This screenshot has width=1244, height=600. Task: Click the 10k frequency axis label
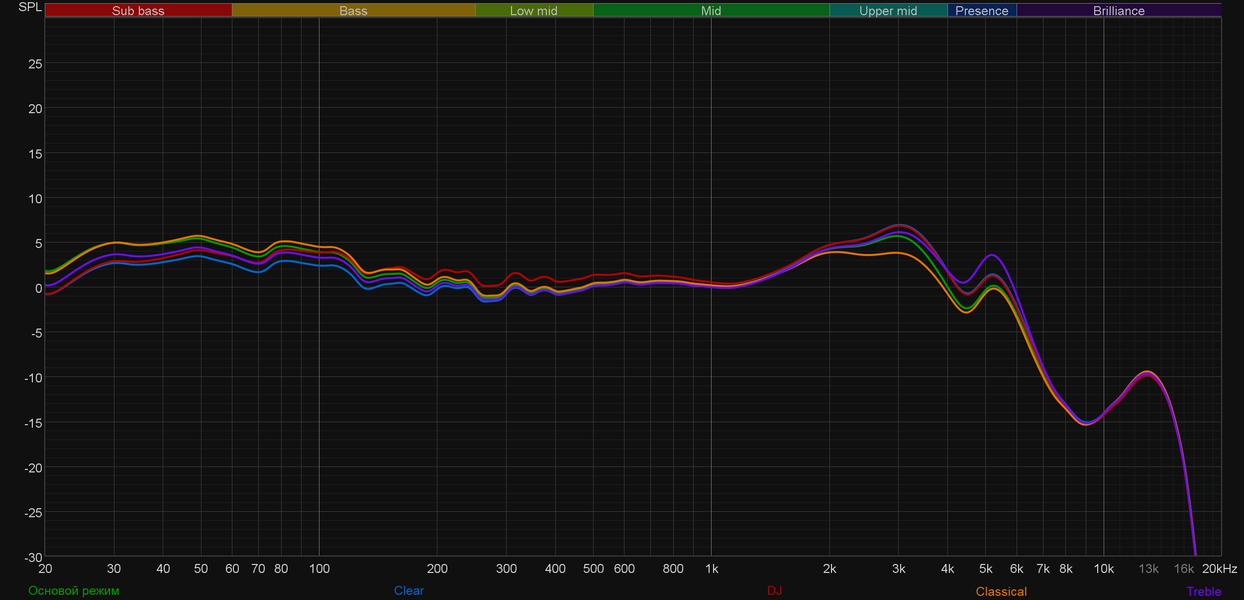(1103, 569)
